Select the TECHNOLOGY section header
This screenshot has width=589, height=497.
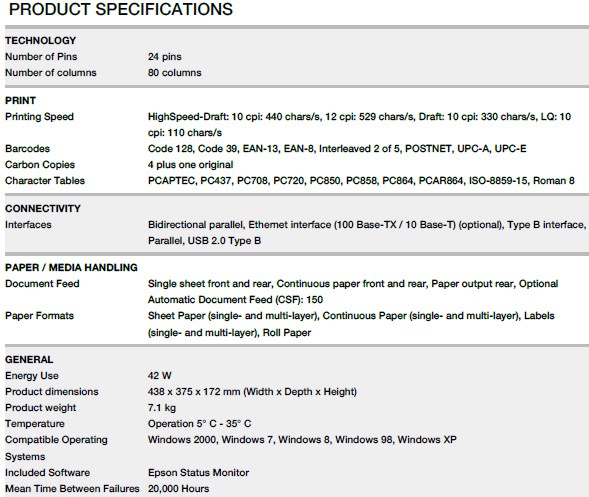[x=41, y=41]
